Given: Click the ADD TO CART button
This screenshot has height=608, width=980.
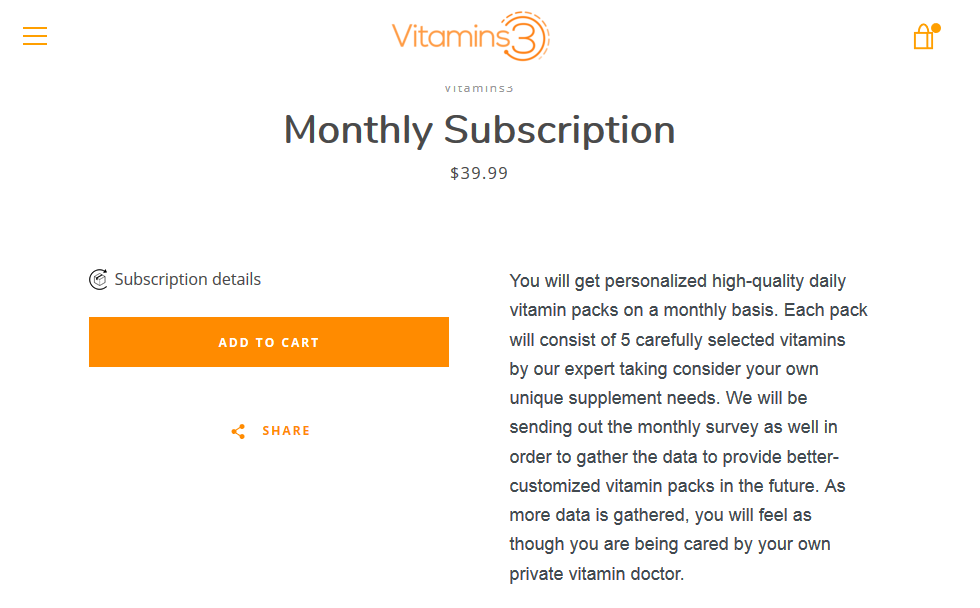Looking at the screenshot, I should (268, 341).
